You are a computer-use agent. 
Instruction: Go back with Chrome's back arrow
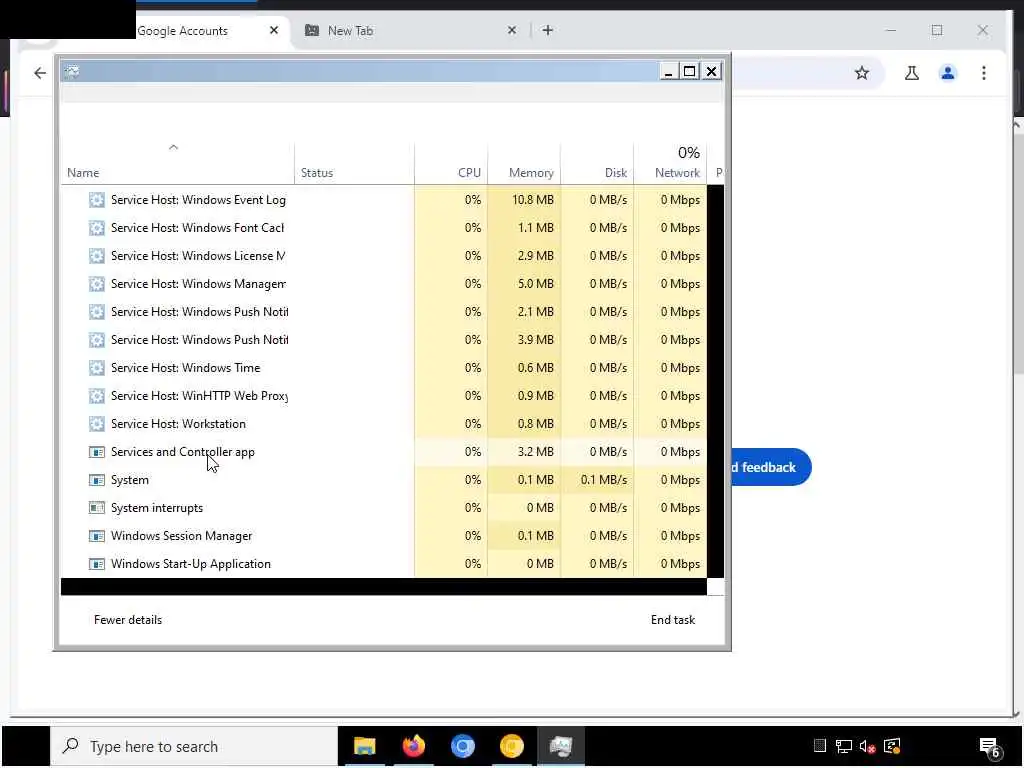tap(40, 73)
